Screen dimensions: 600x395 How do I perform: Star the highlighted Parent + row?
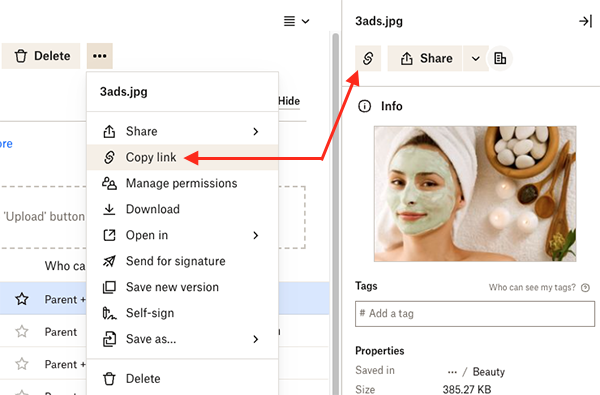[x=22, y=299]
